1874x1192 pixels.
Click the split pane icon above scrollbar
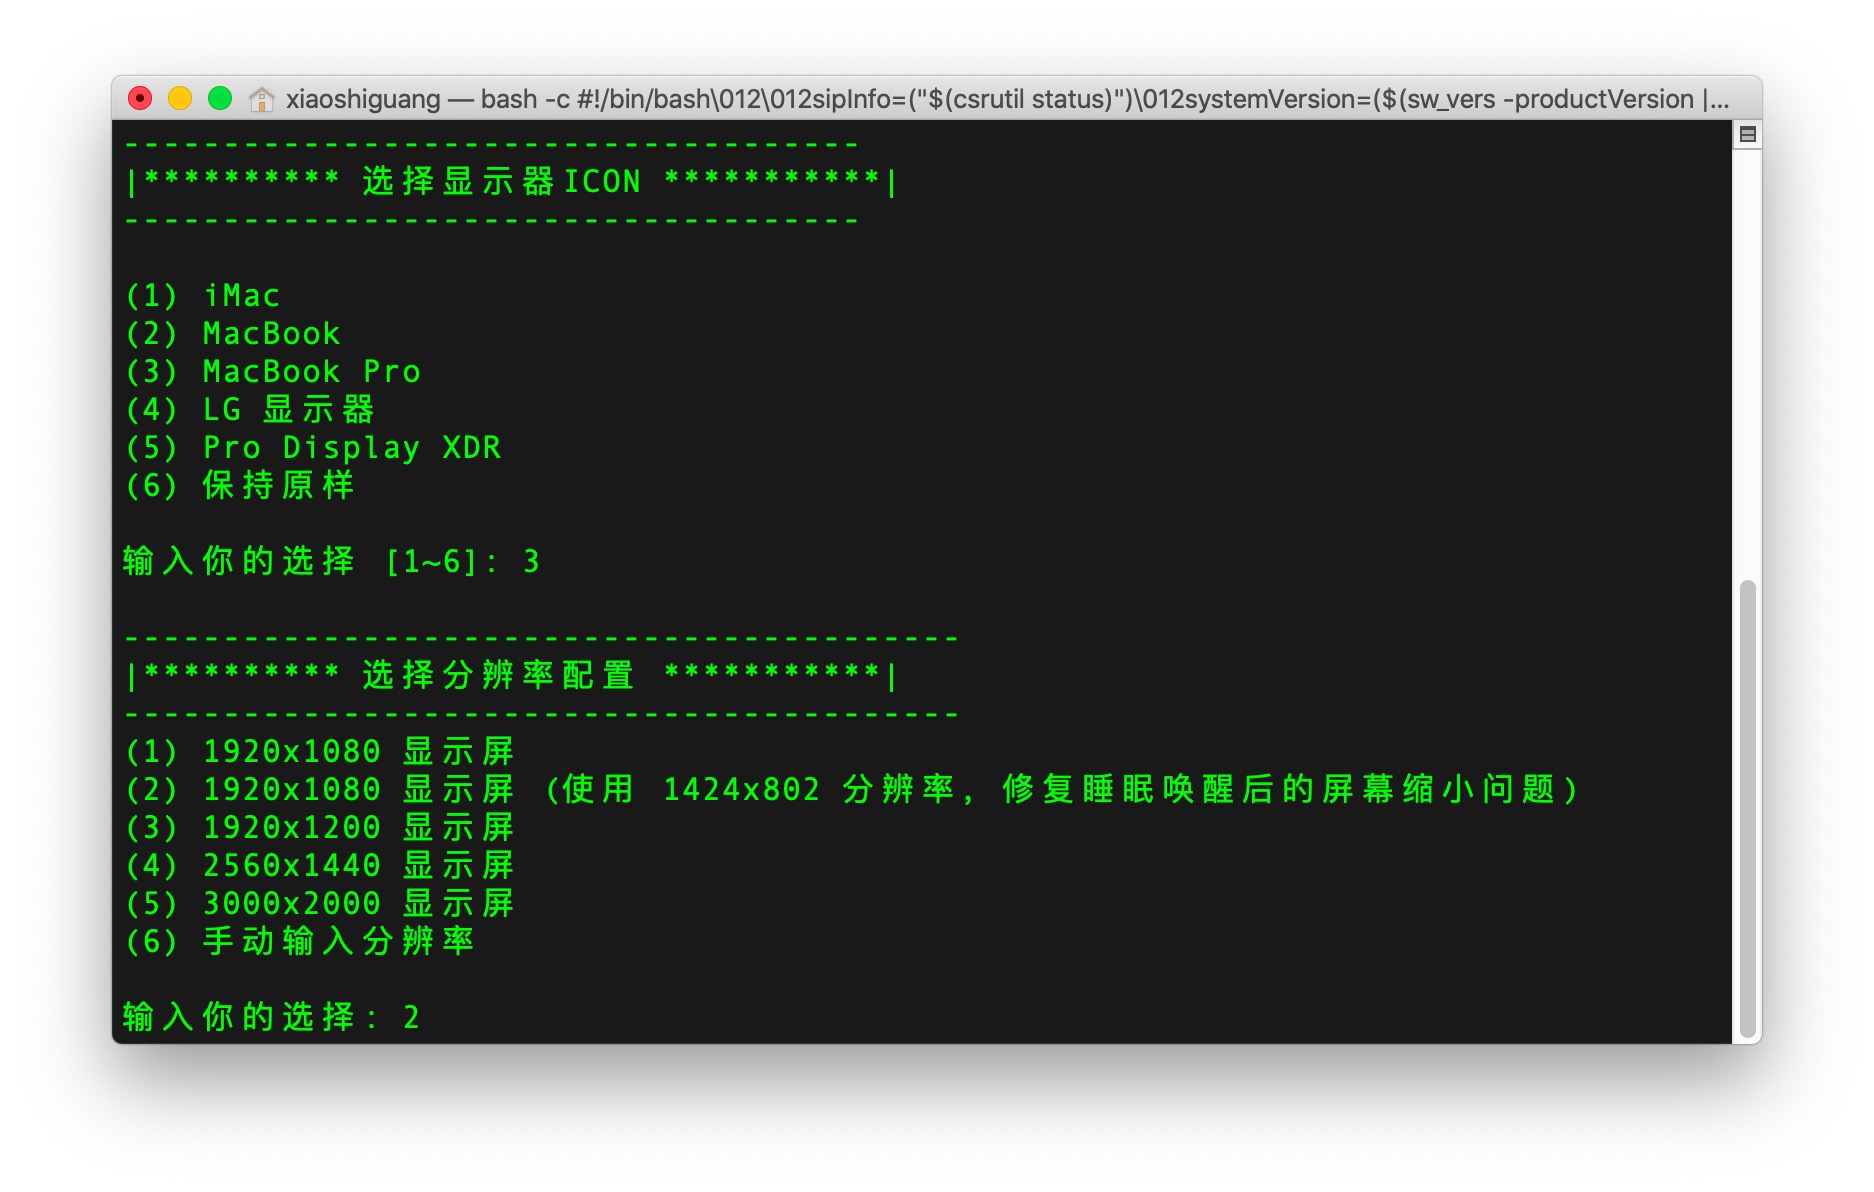click(1747, 134)
